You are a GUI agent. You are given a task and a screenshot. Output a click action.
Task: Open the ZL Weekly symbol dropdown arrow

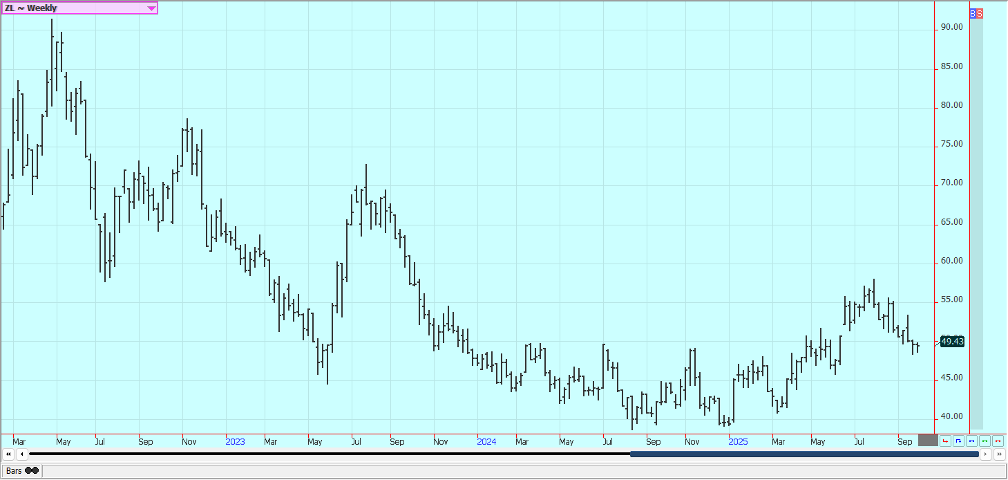coord(151,8)
